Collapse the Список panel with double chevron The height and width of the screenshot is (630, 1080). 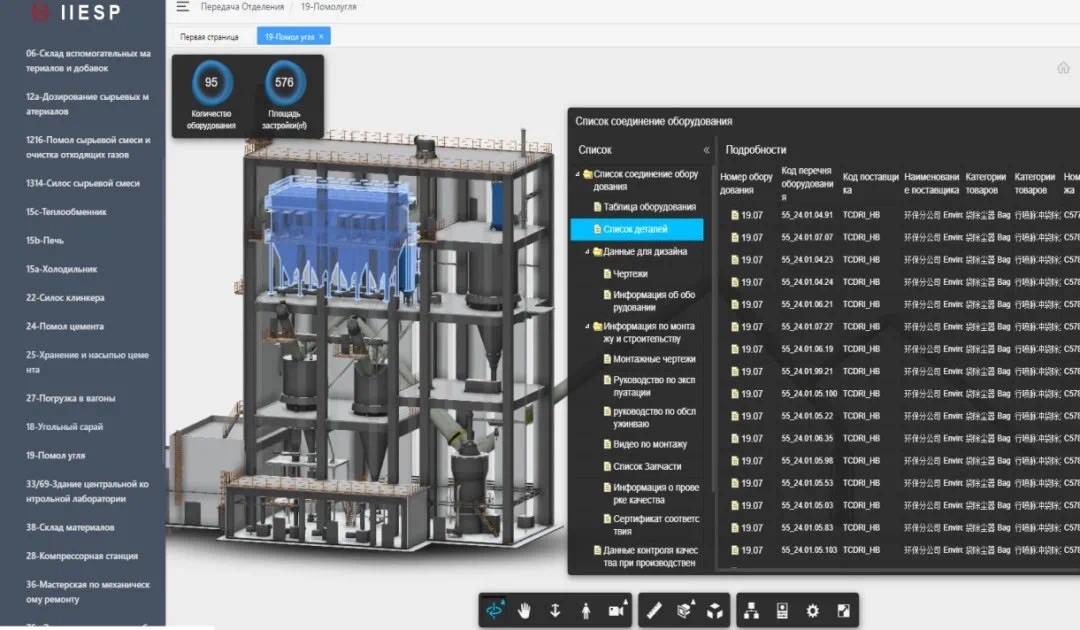coord(706,150)
